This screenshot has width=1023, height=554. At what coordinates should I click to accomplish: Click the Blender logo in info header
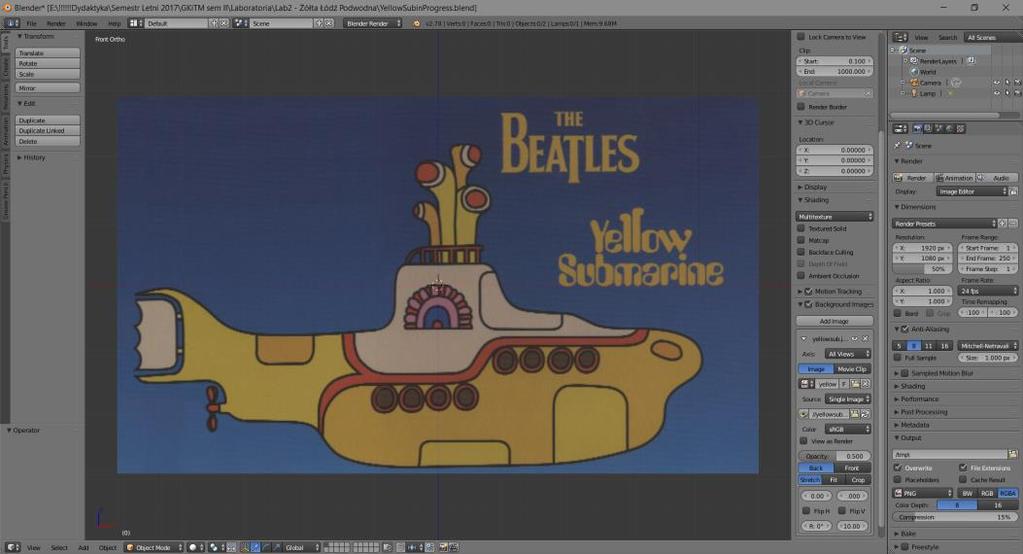pos(417,23)
